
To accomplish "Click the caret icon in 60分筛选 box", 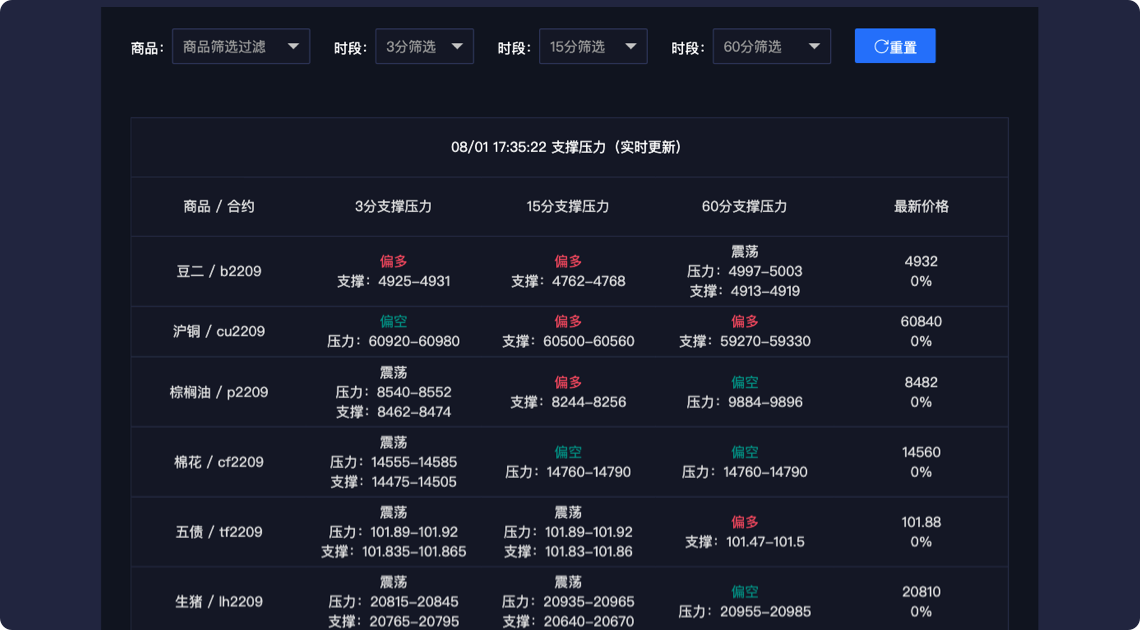I will [x=814, y=46].
